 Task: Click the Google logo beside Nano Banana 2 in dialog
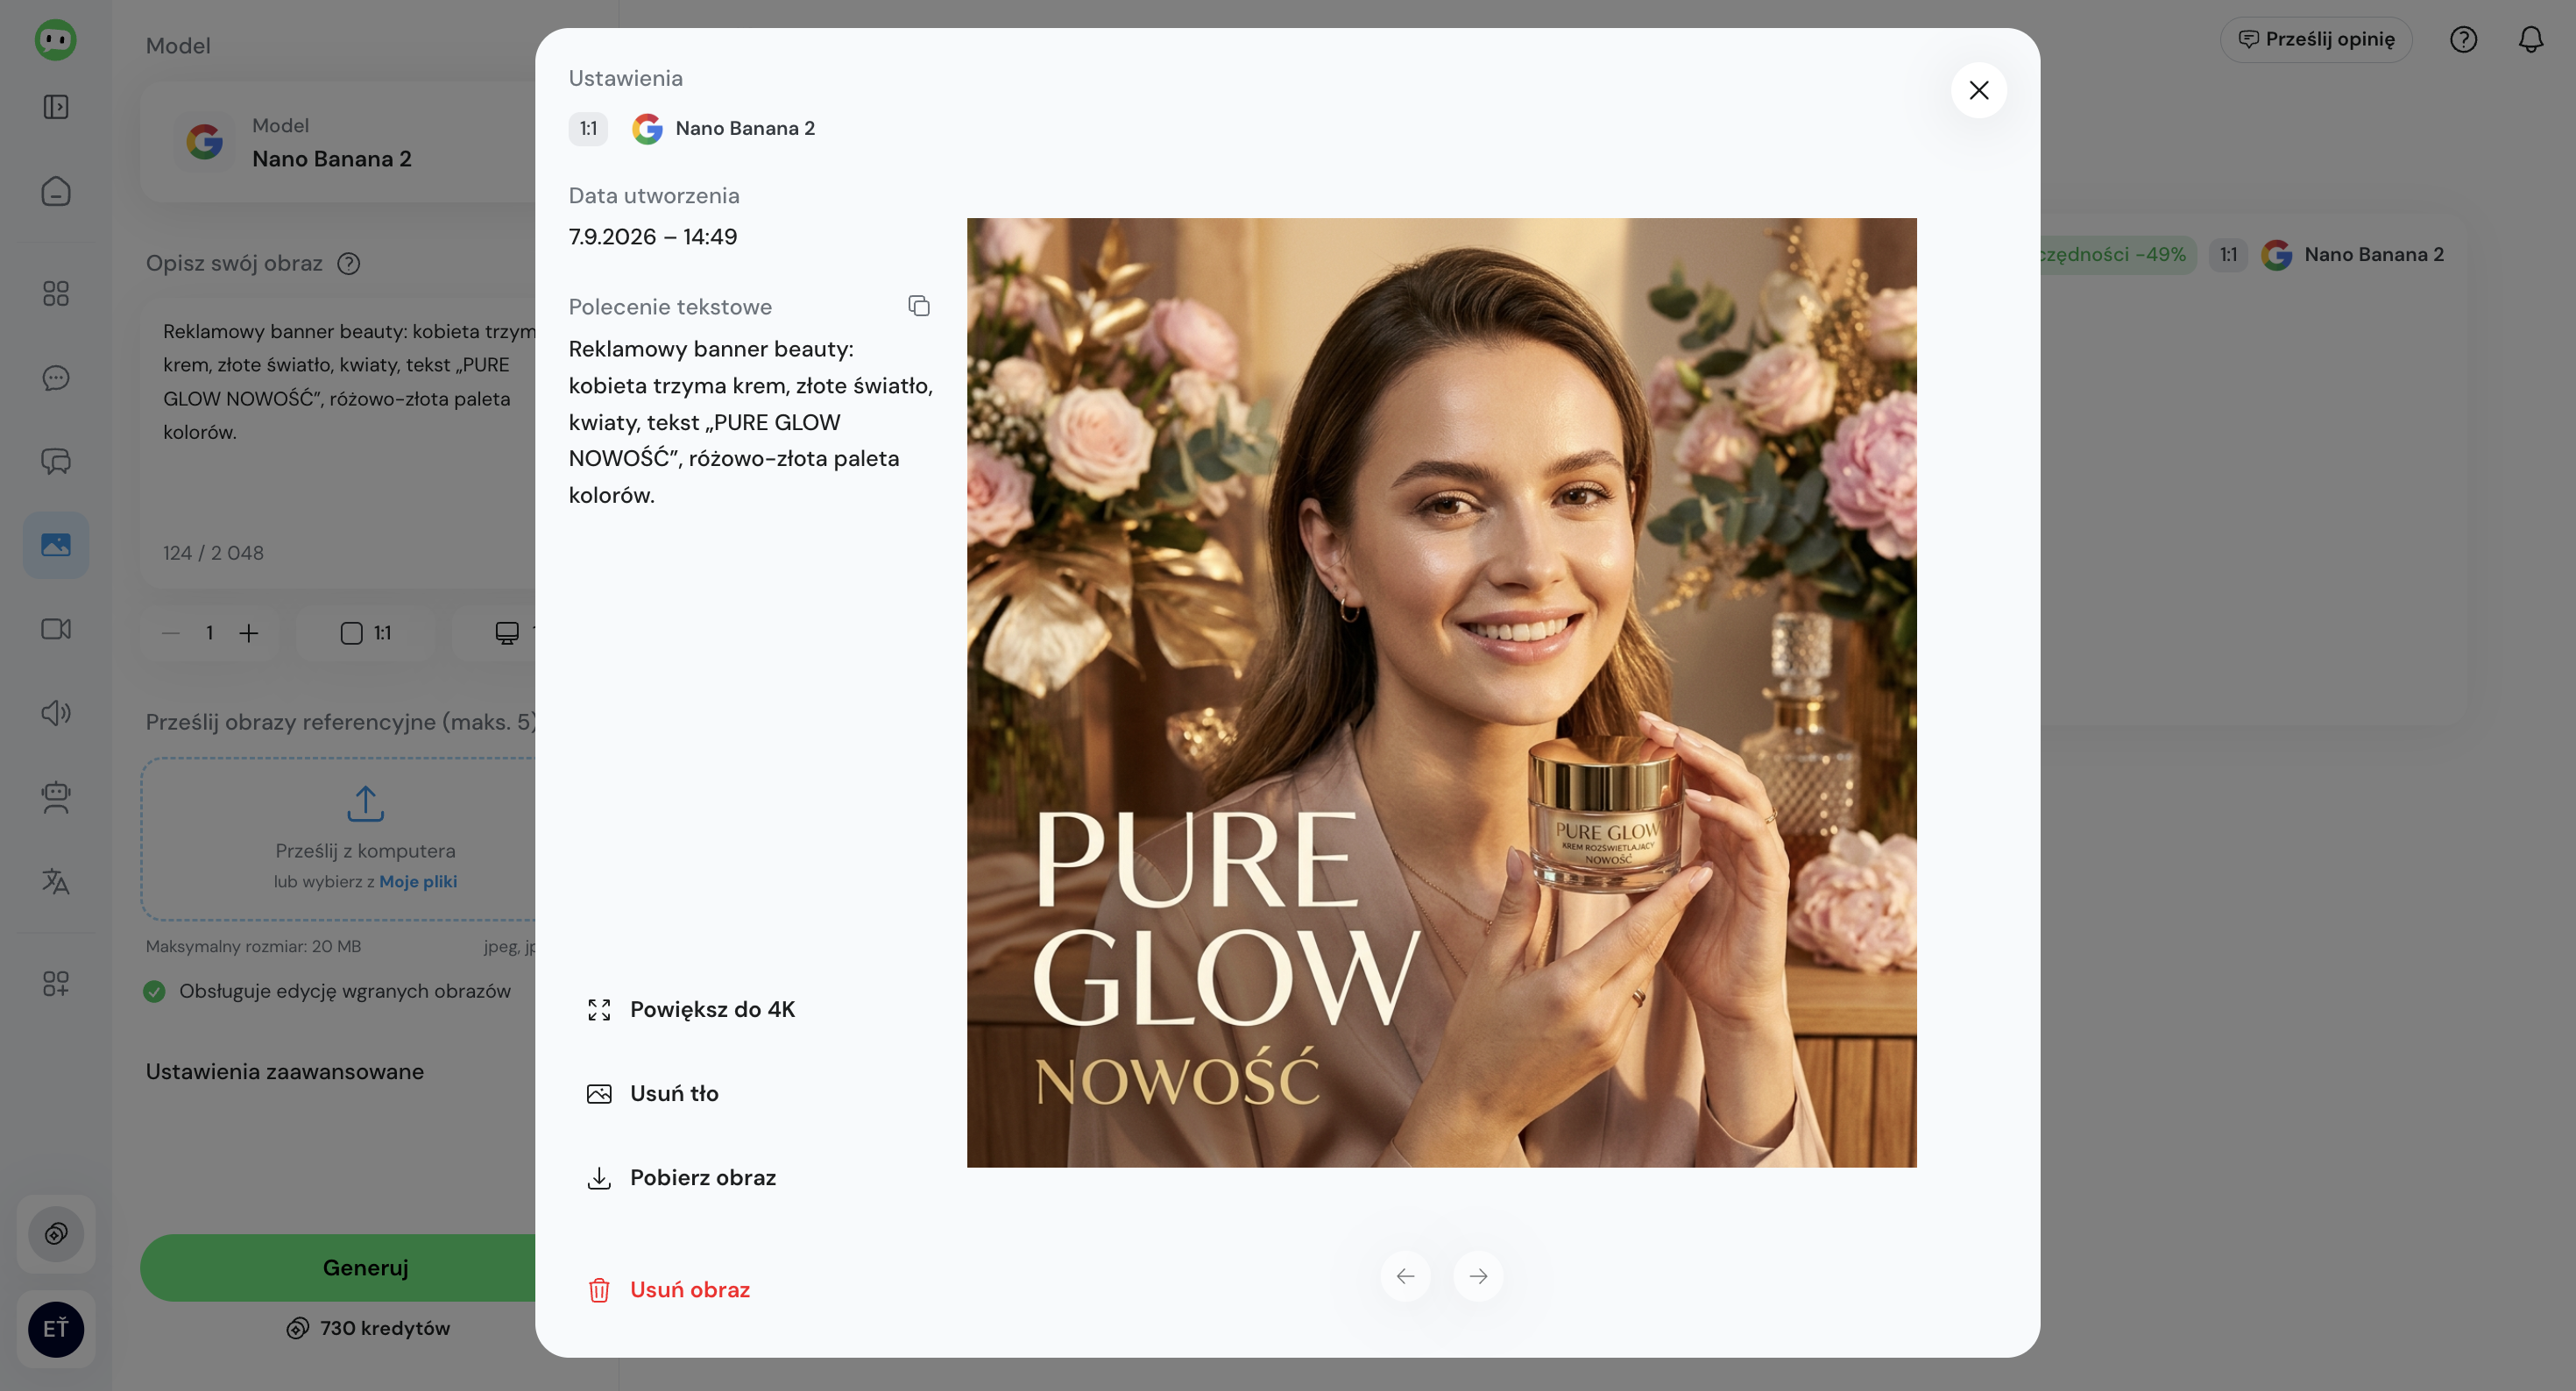click(x=647, y=128)
